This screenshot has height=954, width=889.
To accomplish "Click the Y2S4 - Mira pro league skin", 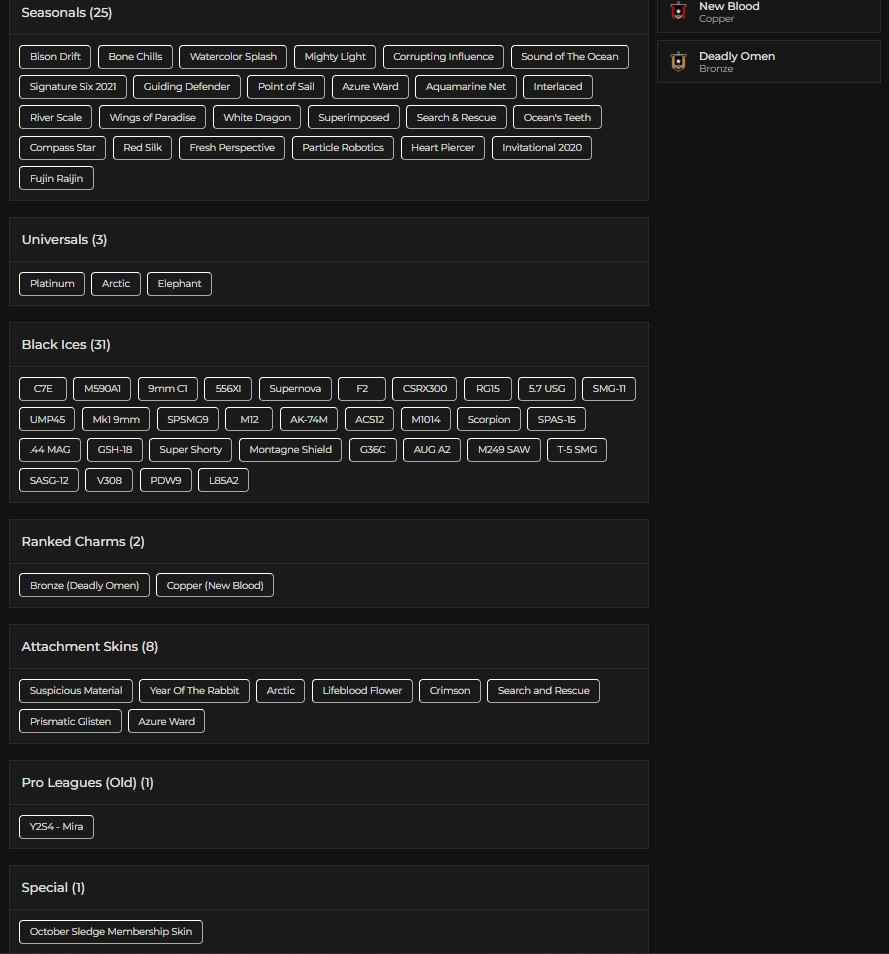I will click(56, 827).
